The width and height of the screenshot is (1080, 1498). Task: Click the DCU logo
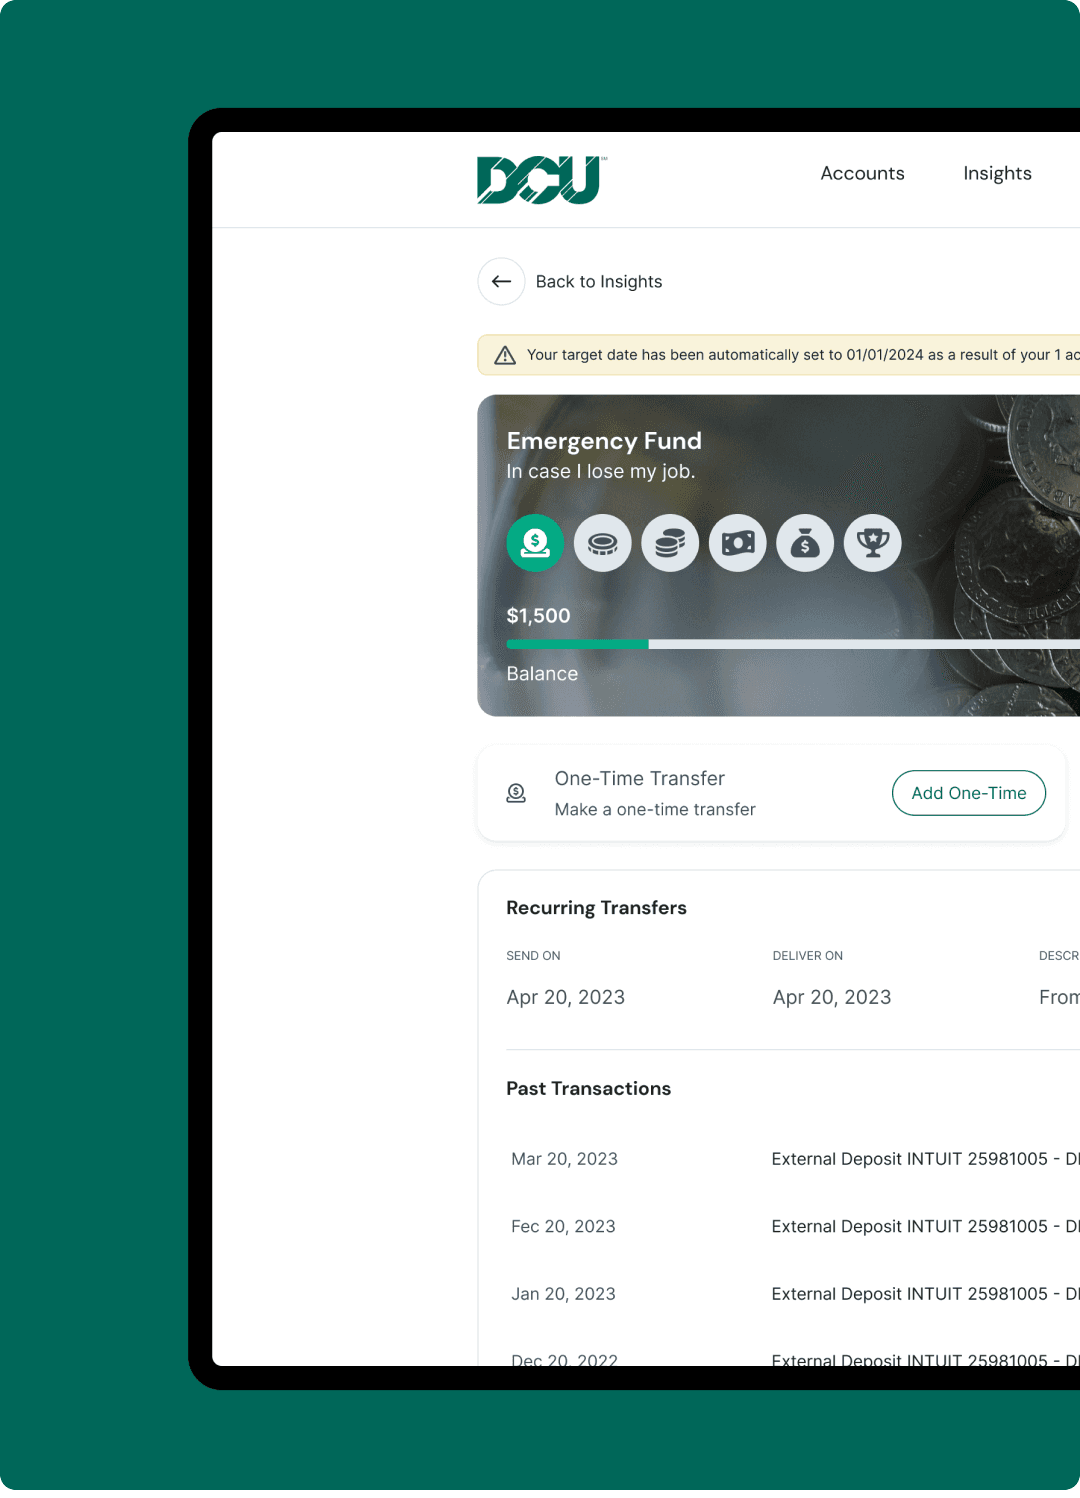[x=540, y=180]
